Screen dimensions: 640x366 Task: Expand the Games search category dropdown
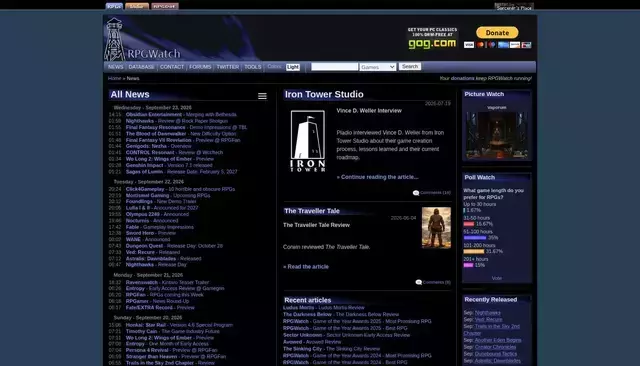click(x=378, y=67)
